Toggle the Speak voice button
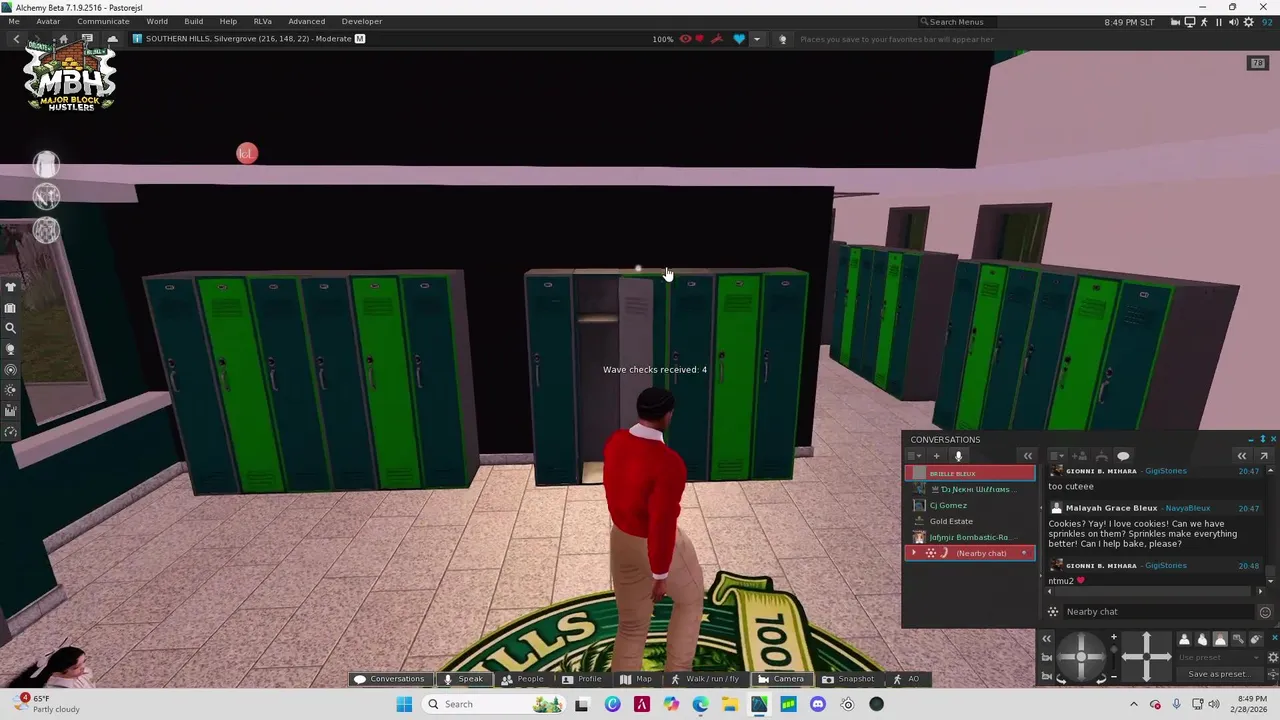1280x720 pixels. [463, 679]
